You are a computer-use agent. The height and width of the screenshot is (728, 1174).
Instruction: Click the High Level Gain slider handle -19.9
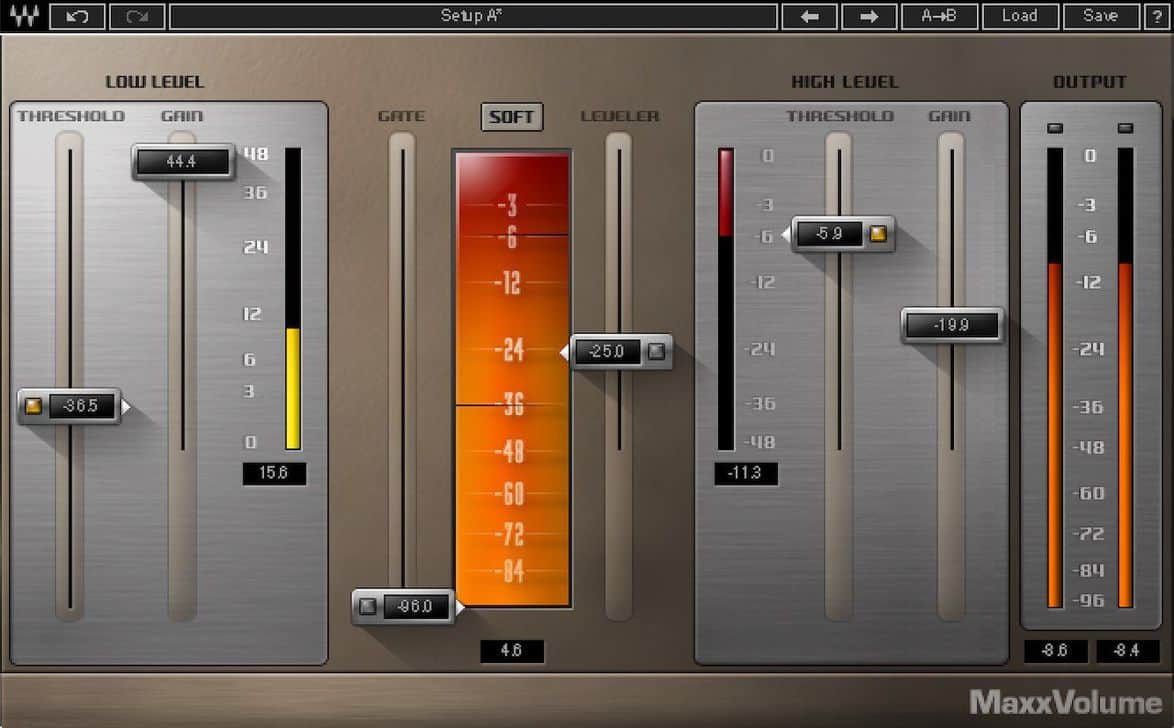pos(951,325)
